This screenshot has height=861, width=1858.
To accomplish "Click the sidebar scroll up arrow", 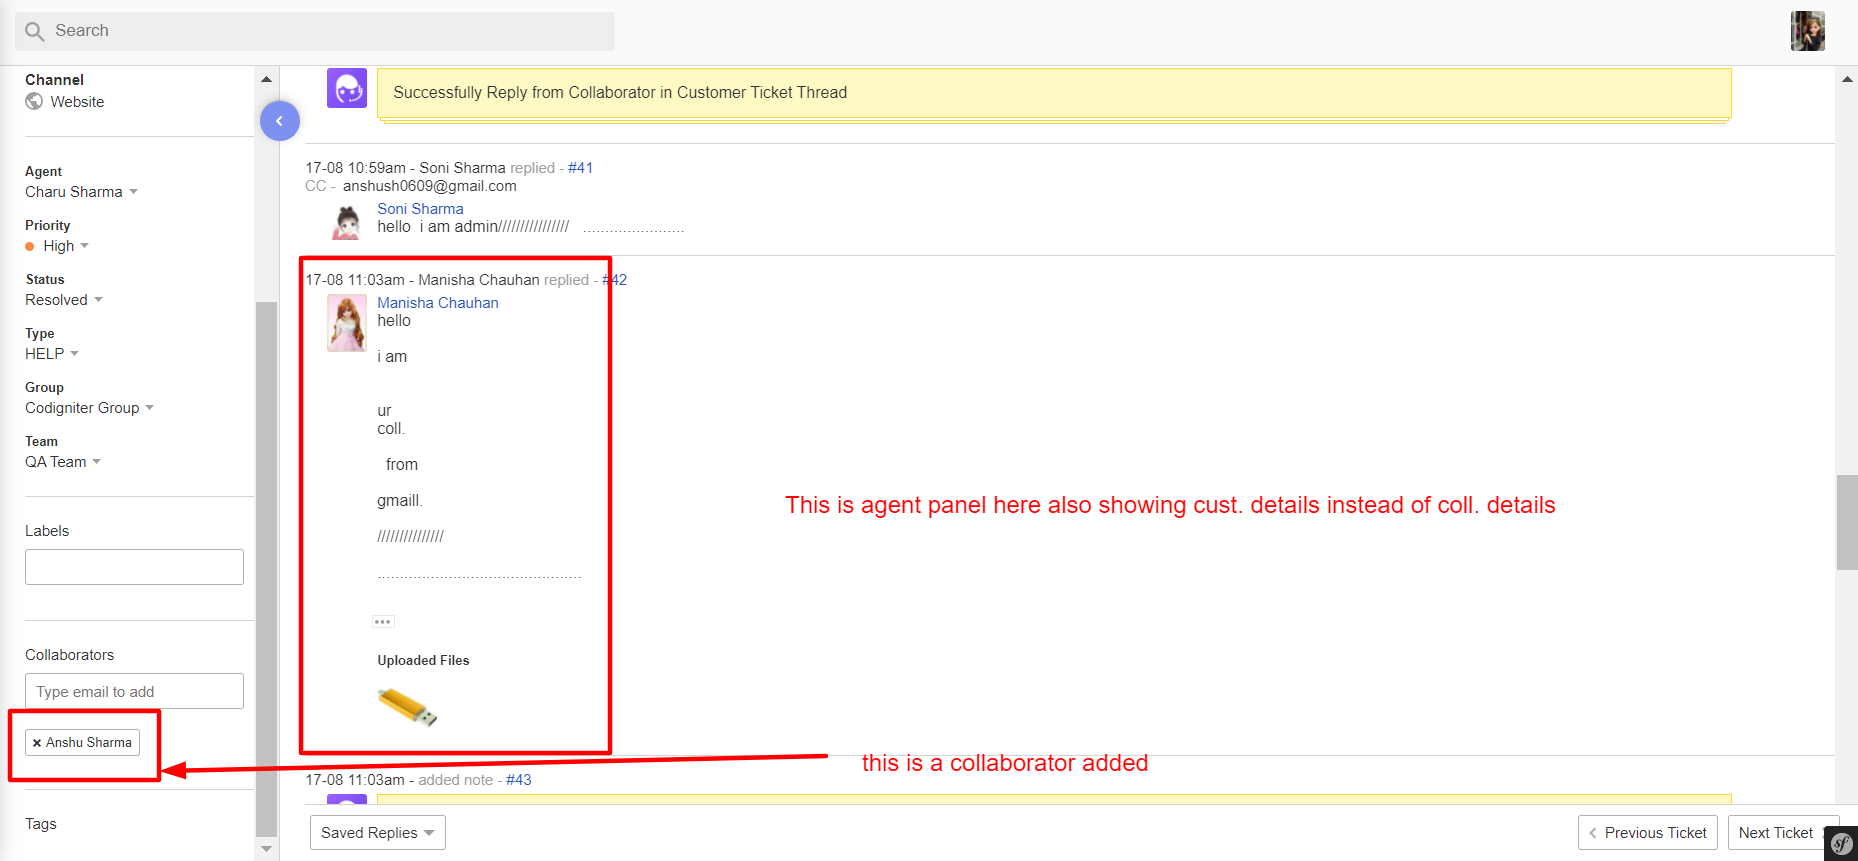I will point(266,79).
